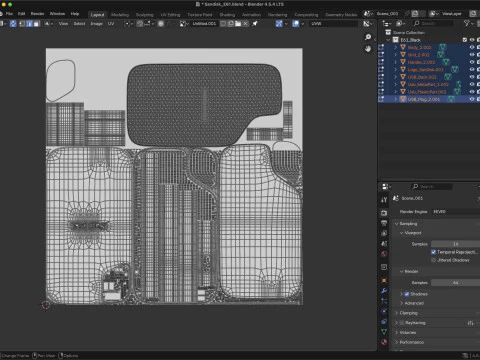Switch to the Layout workspace tab
This screenshot has width=480, height=360.
coord(97,15)
